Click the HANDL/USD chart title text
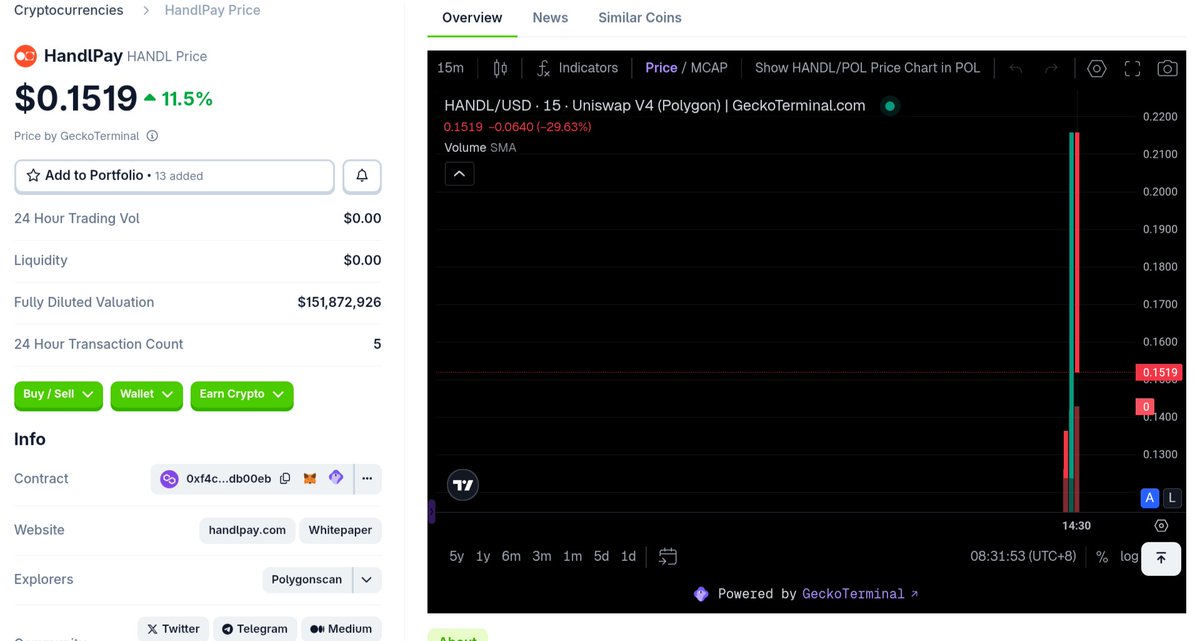 point(655,106)
